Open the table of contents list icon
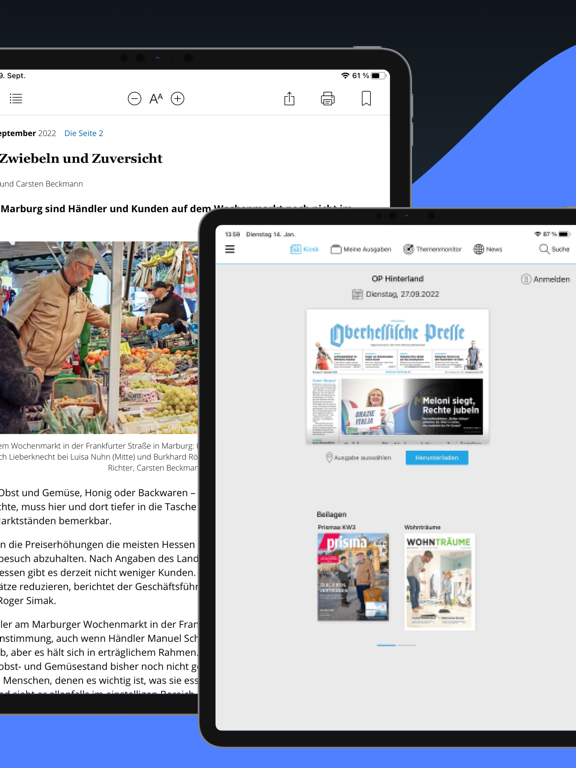This screenshot has width=576, height=768. pos(16,98)
